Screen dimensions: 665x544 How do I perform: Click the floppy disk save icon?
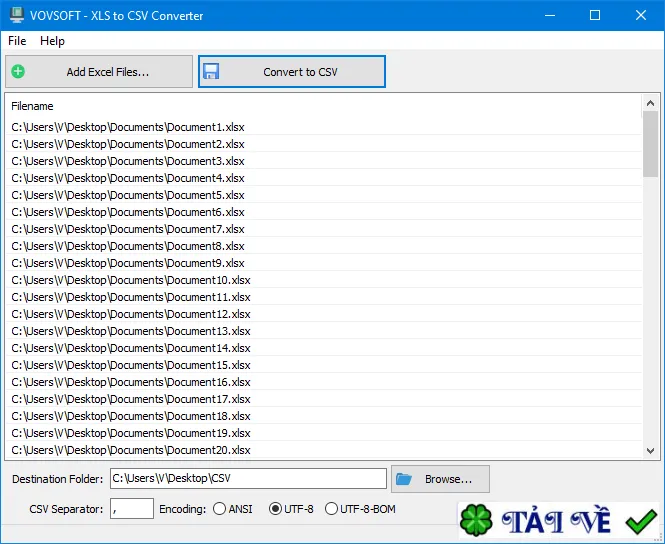[x=211, y=71]
